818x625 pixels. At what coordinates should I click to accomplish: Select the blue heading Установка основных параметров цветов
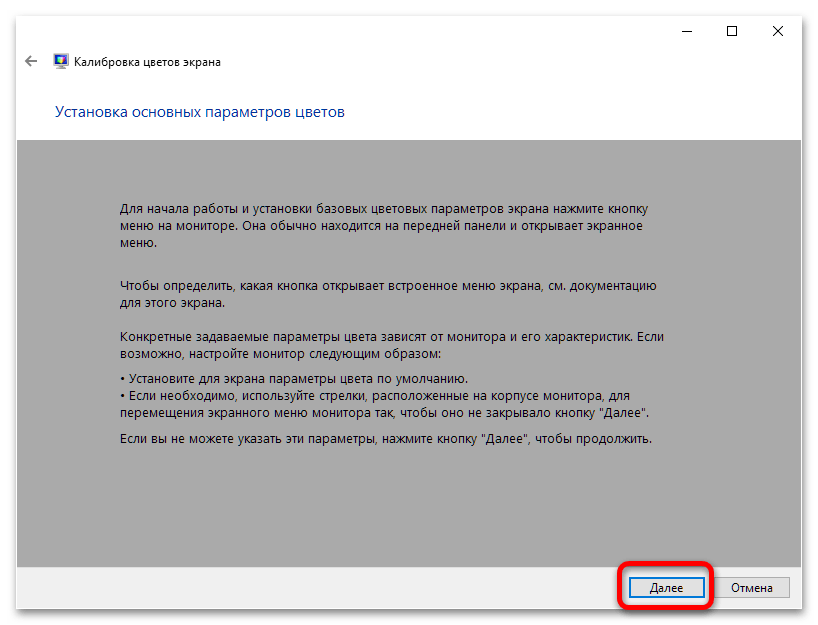tap(202, 112)
